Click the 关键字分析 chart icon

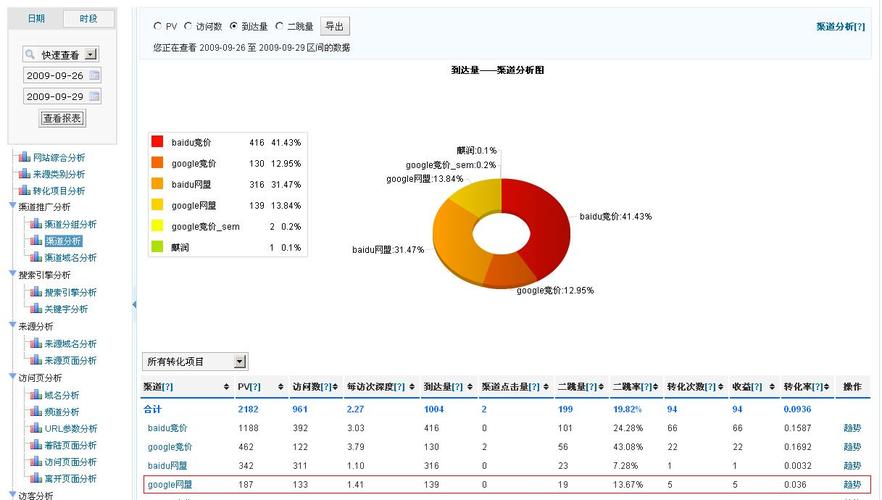click(36, 308)
